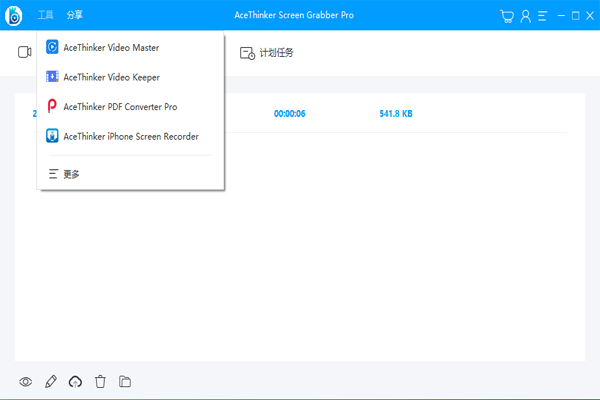Minimize the Screen Grabber Pro window
The height and width of the screenshot is (400, 600).
561,16
